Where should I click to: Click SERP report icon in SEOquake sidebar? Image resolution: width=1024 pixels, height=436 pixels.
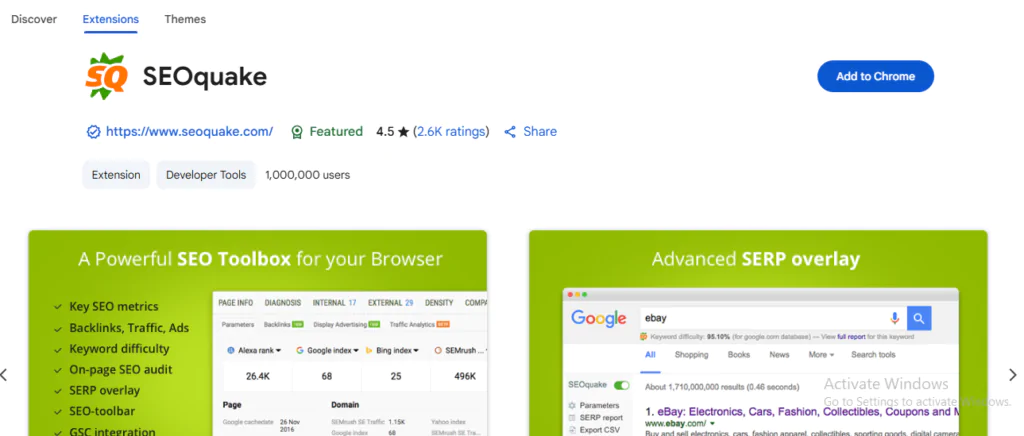572,418
